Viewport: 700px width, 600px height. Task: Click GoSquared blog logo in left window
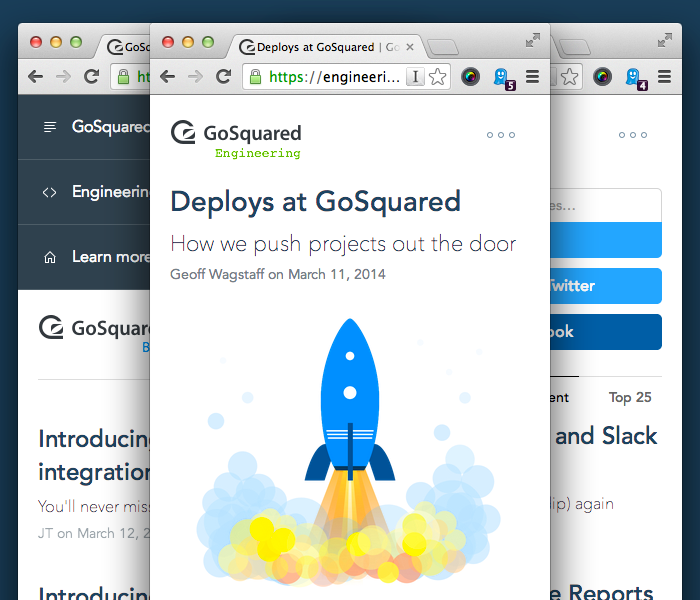click(94, 333)
